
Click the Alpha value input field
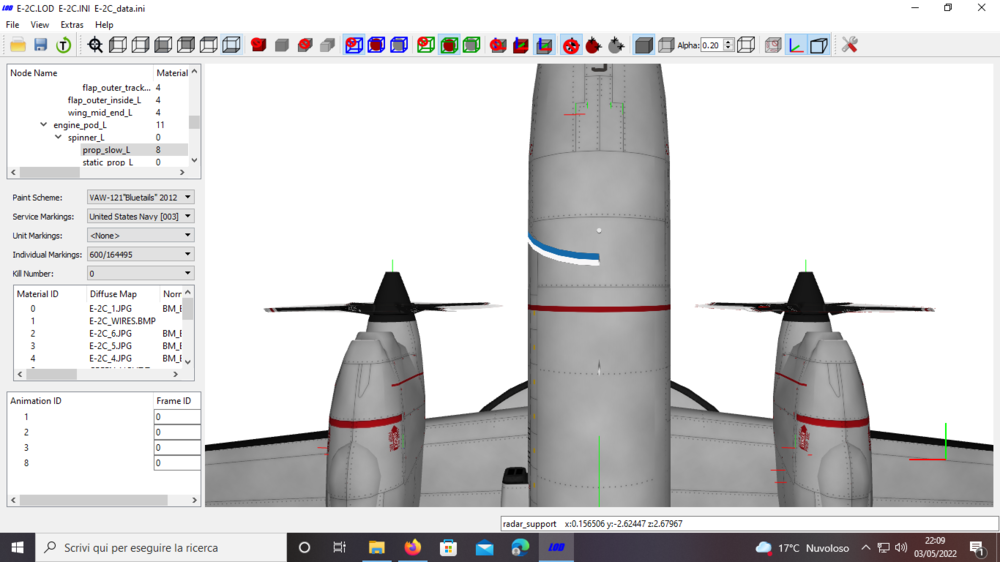pyautogui.click(x=711, y=45)
